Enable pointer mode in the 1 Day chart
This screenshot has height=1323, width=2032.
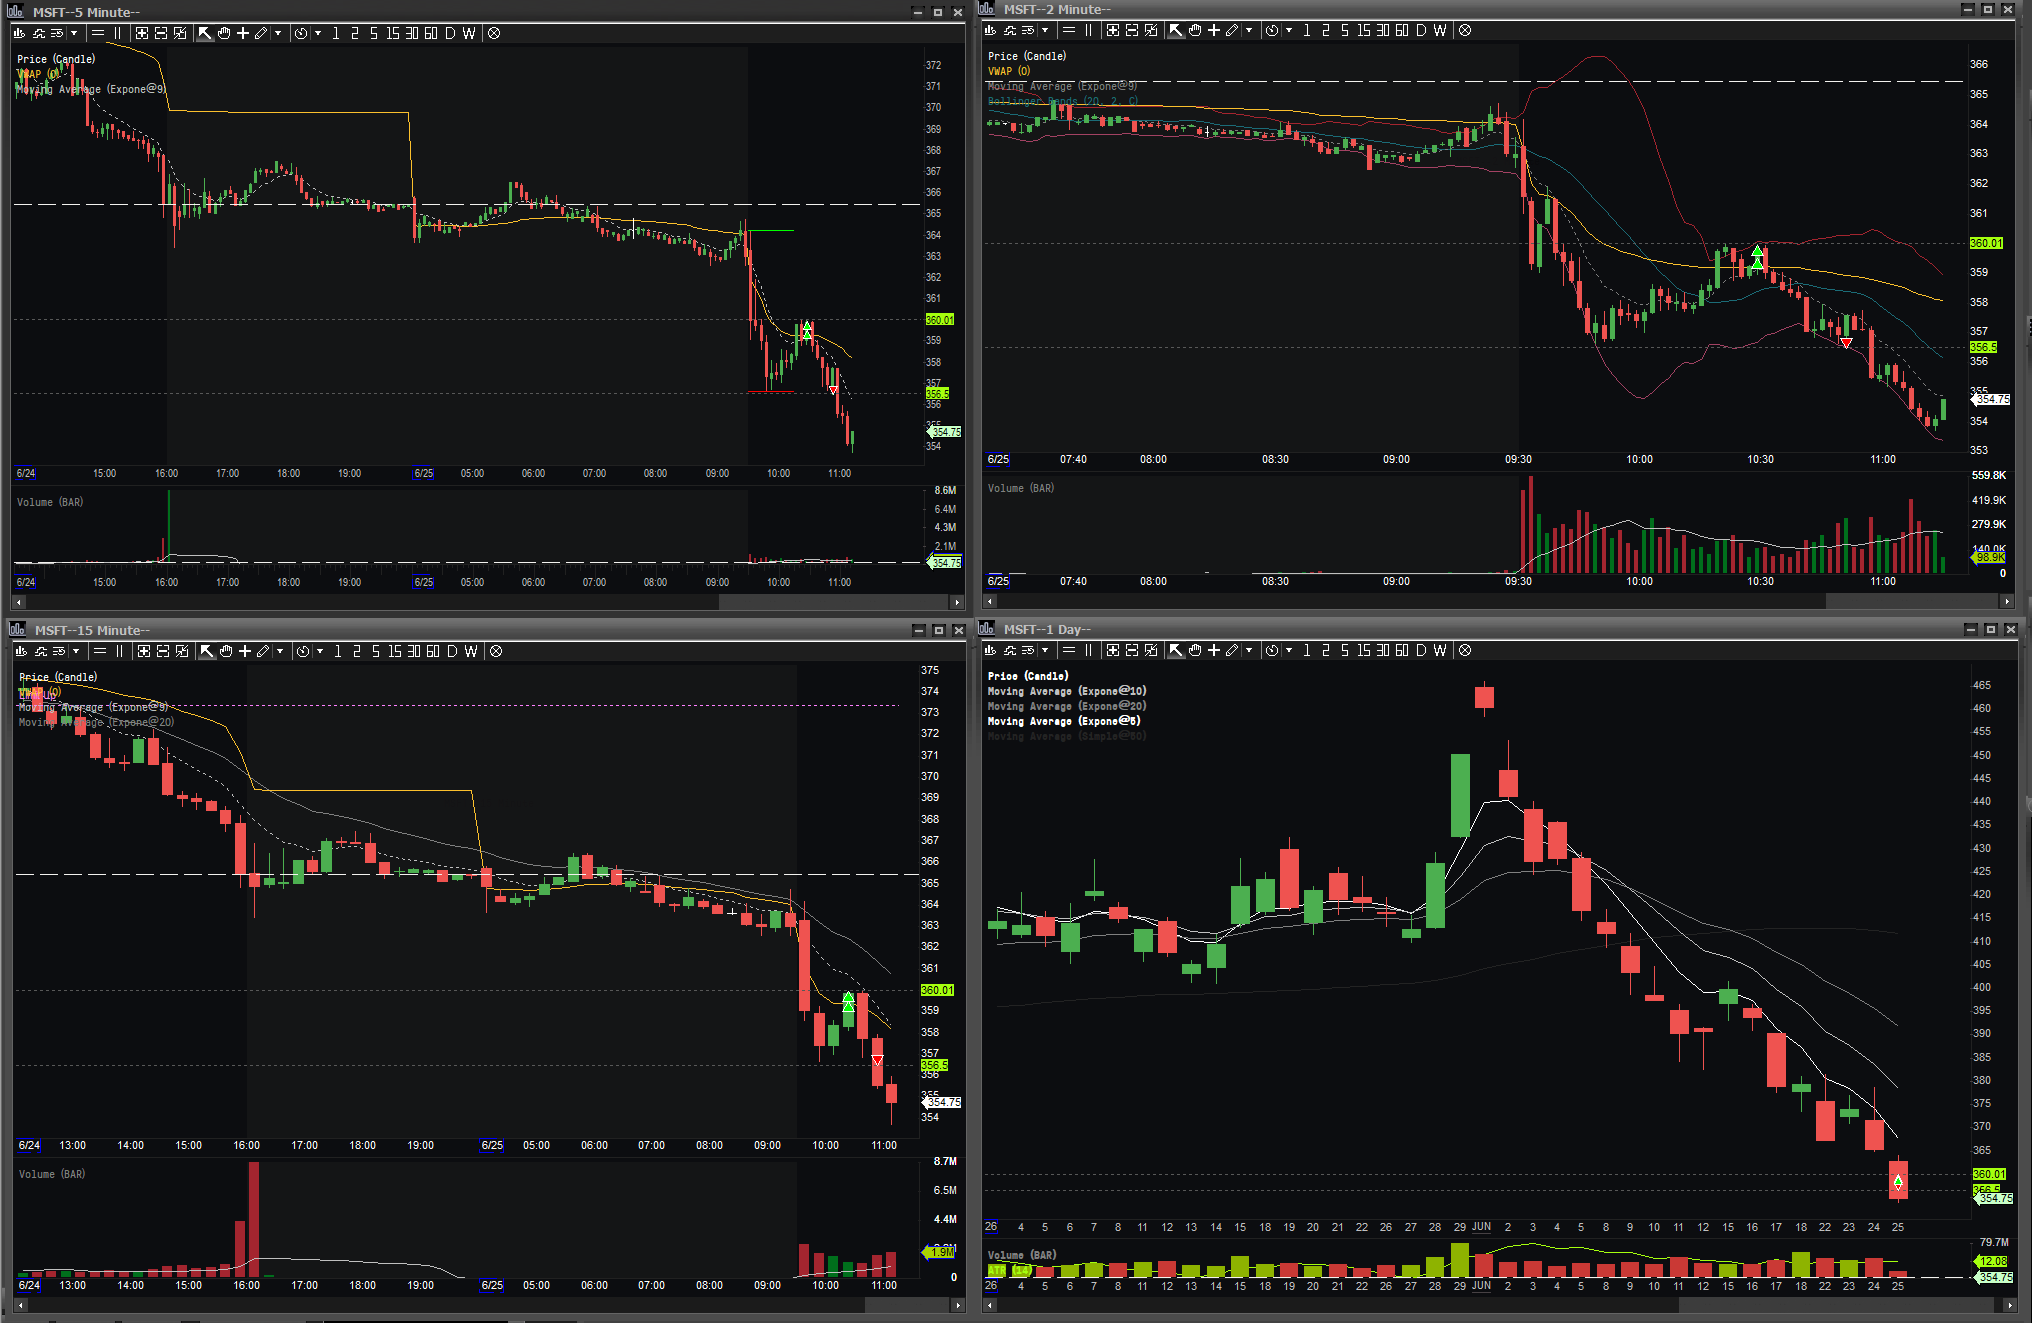pos(1176,650)
